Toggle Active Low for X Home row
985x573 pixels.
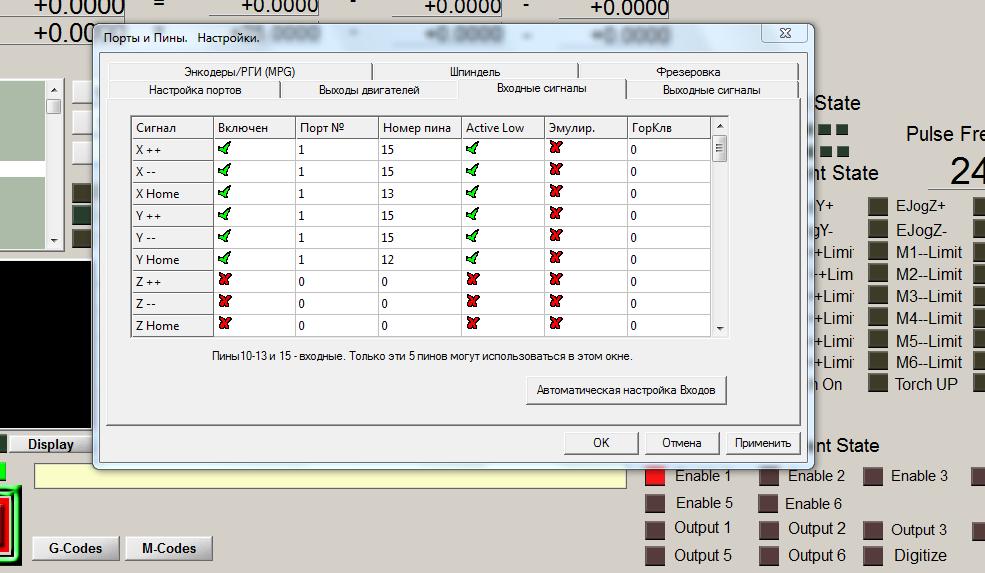point(472,192)
